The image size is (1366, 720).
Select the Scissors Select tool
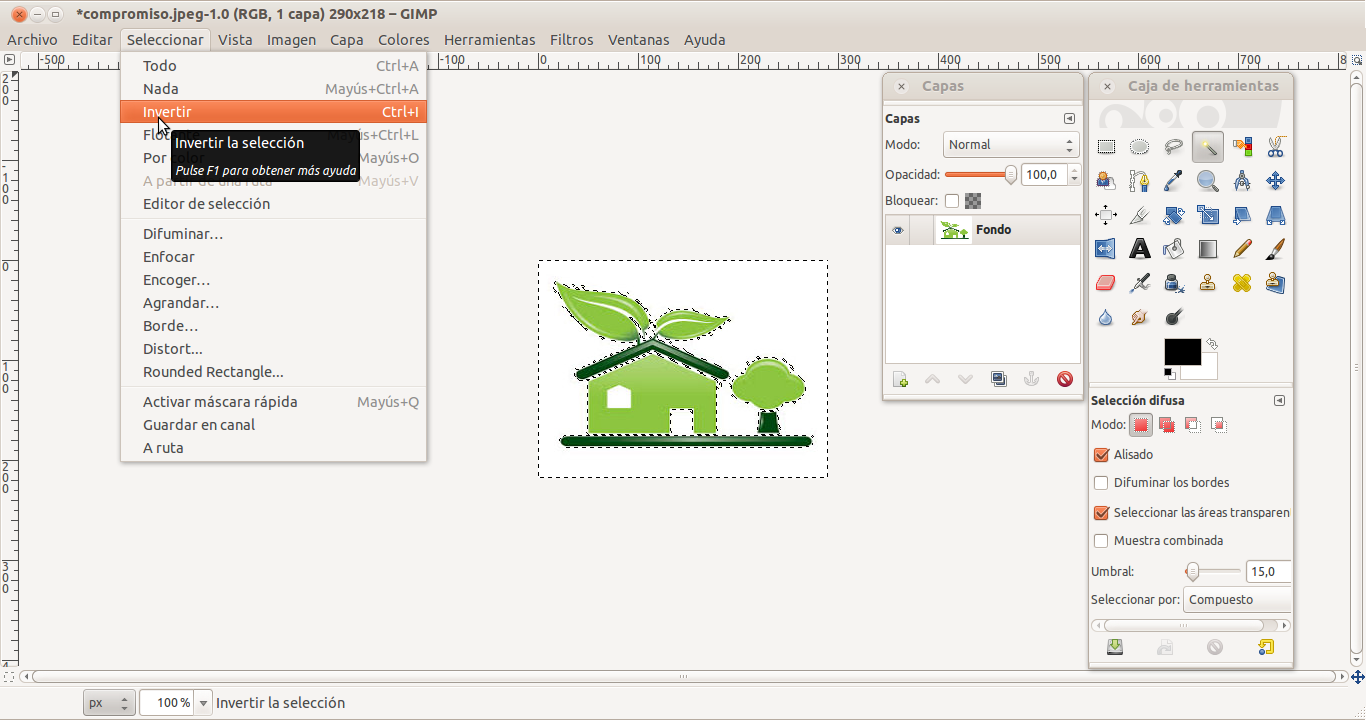click(1275, 147)
